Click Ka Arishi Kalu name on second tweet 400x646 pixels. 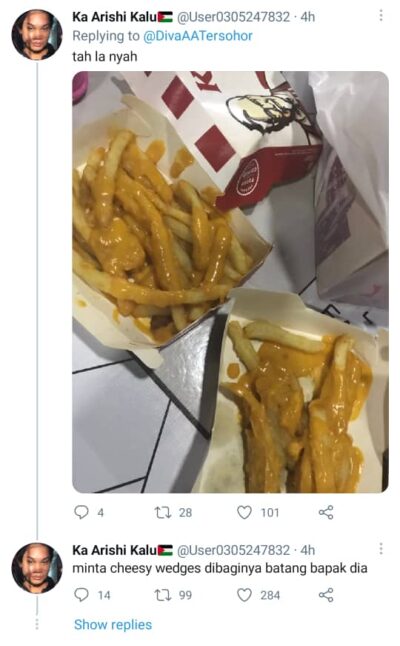coord(115,550)
